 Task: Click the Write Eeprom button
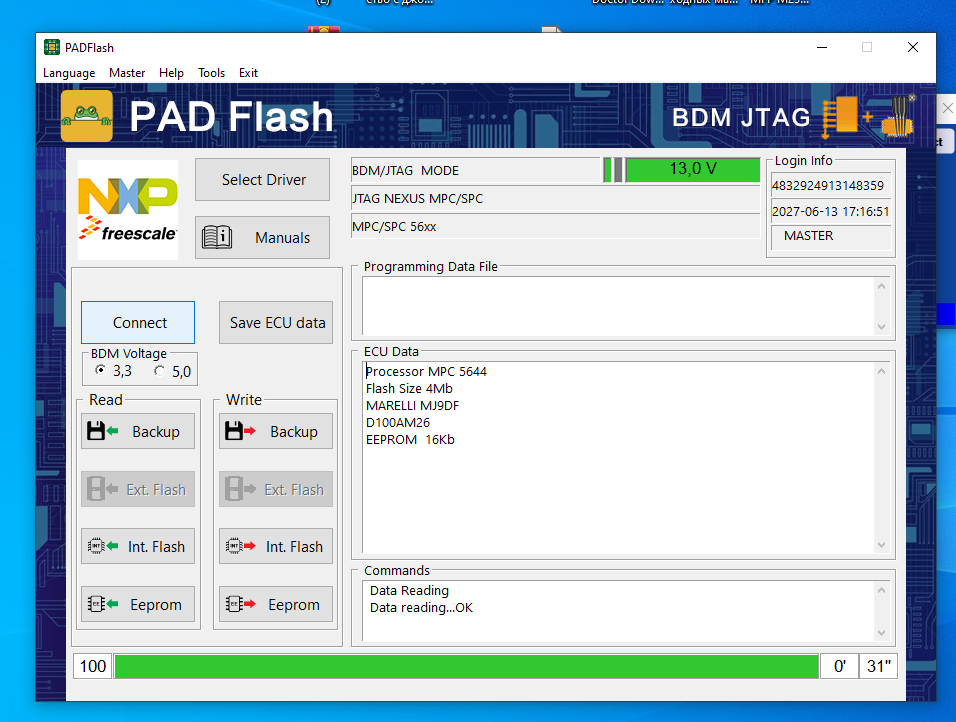point(276,604)
